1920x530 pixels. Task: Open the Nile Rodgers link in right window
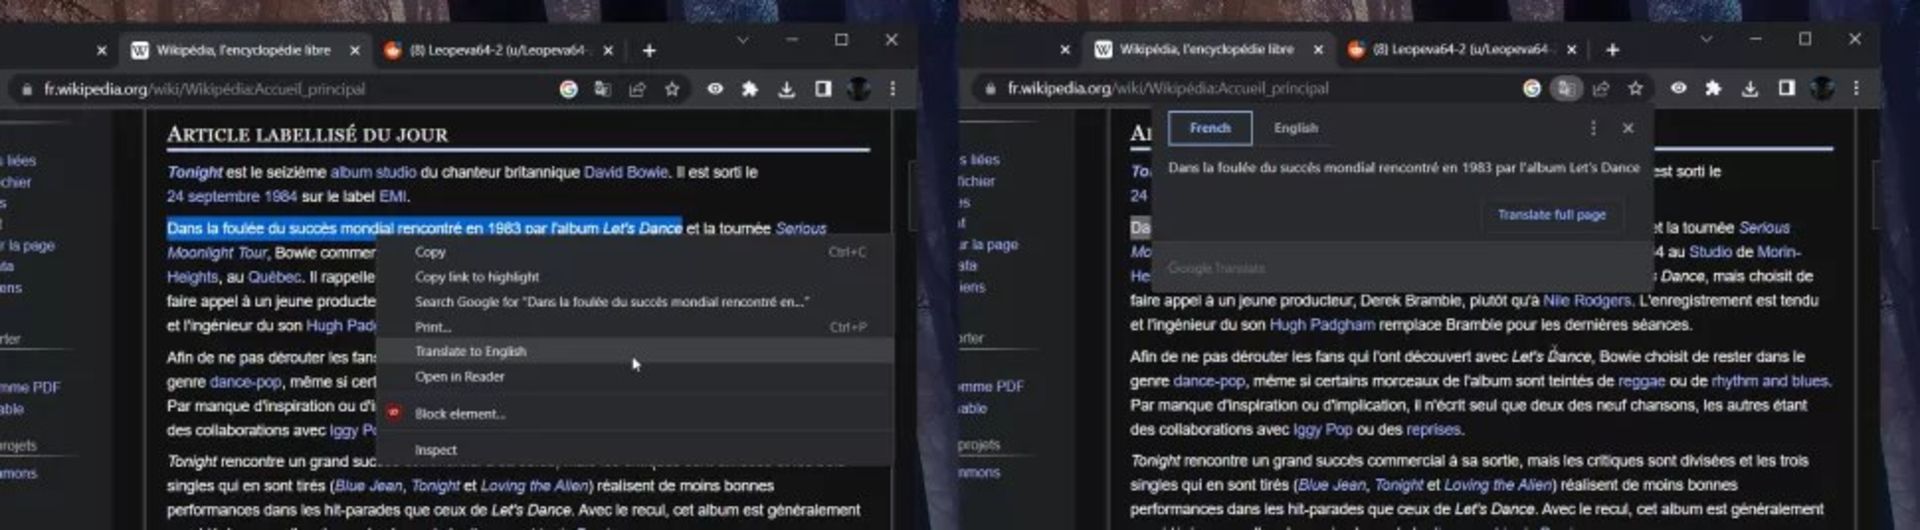1587,300
